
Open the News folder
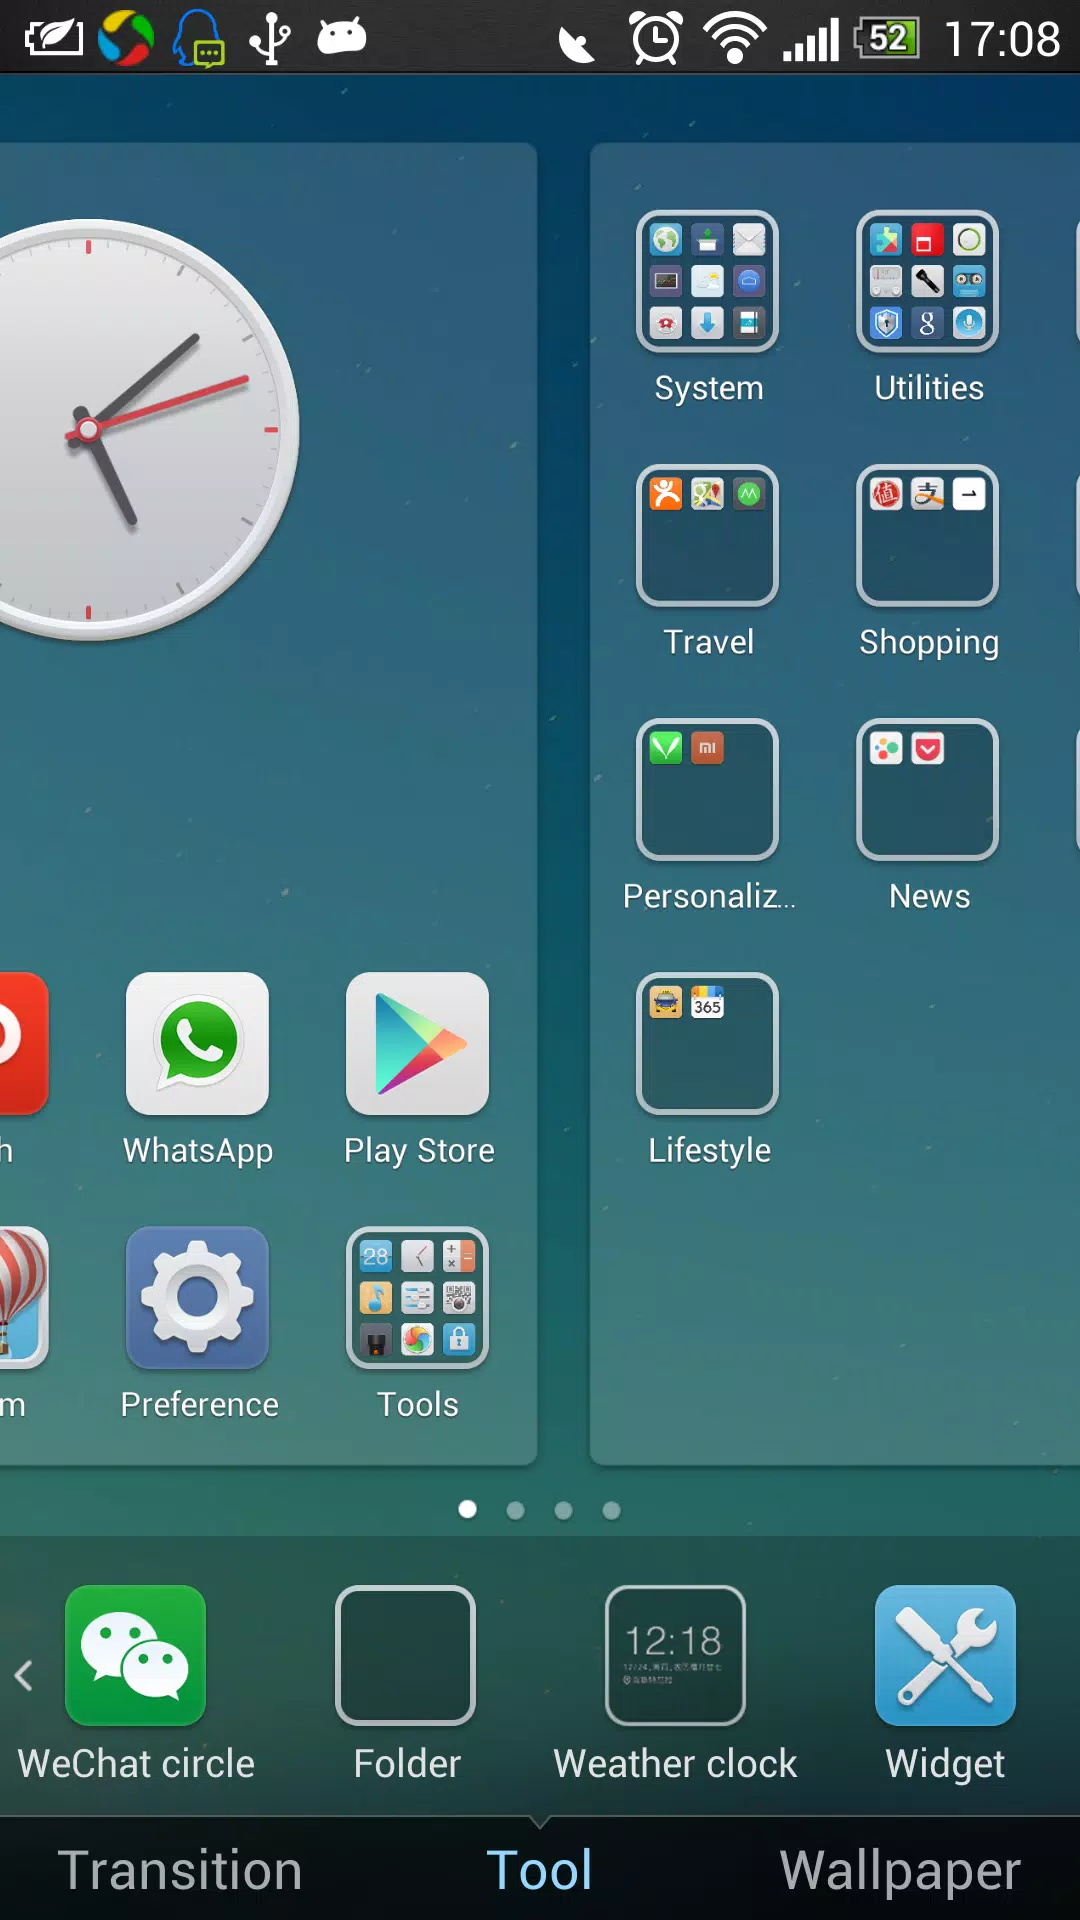coord(927,789)
